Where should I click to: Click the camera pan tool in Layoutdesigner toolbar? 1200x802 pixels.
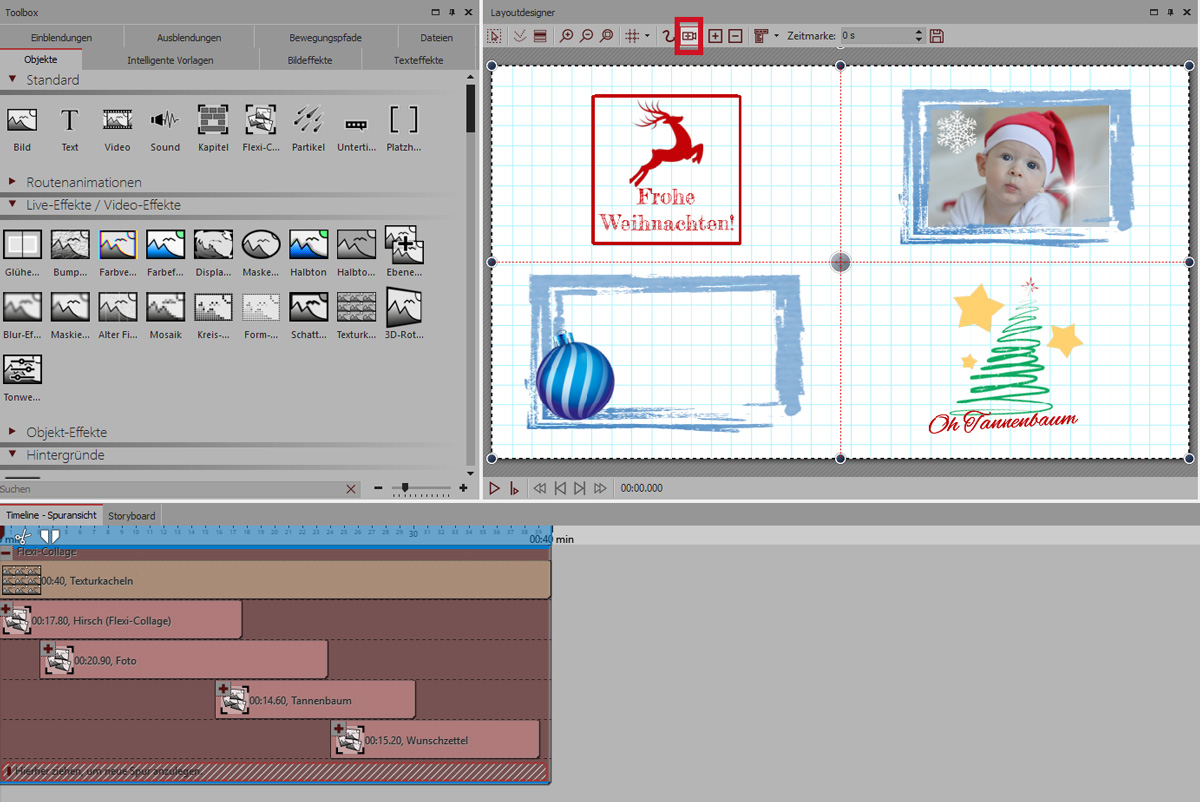pyautogui.click(x=689, y=36)
